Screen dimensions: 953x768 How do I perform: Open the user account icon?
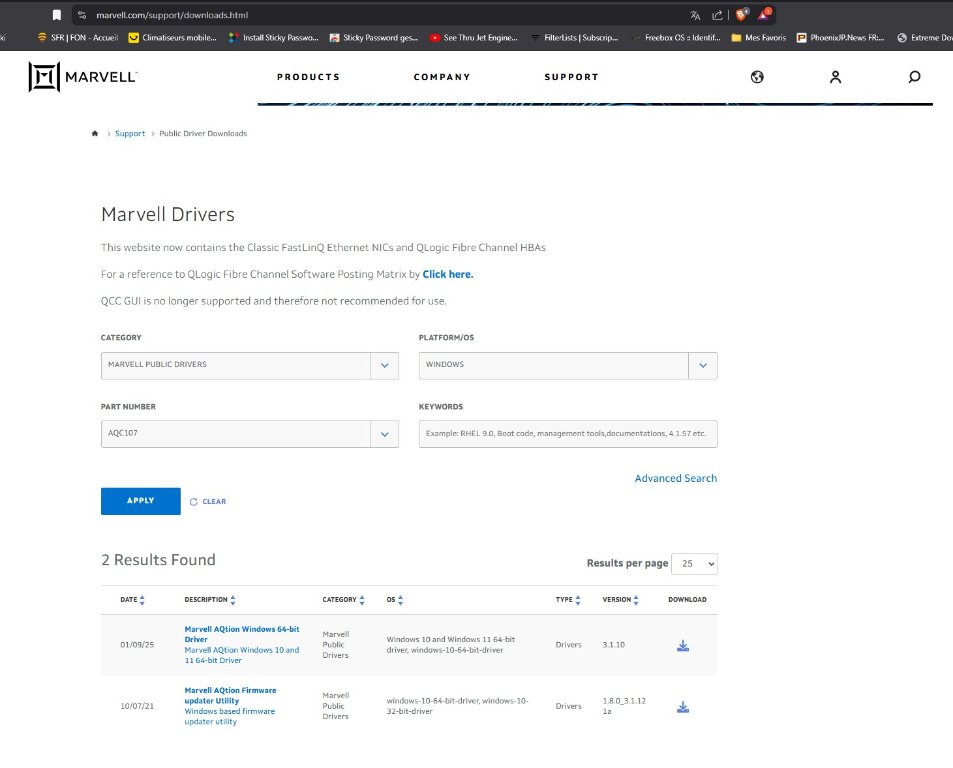click(836, 77)
